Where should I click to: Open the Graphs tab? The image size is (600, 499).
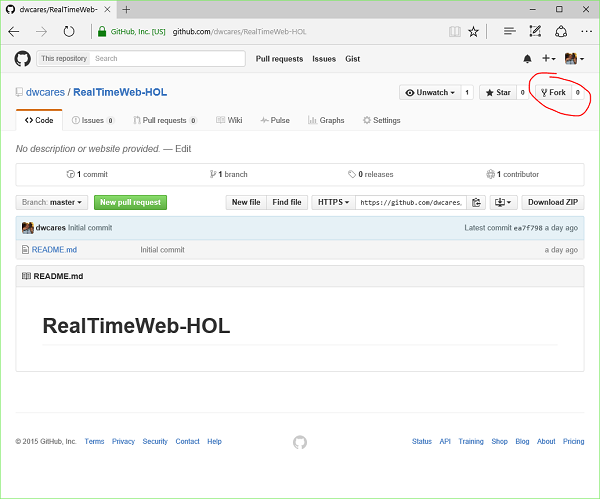(x=326, y=120)
